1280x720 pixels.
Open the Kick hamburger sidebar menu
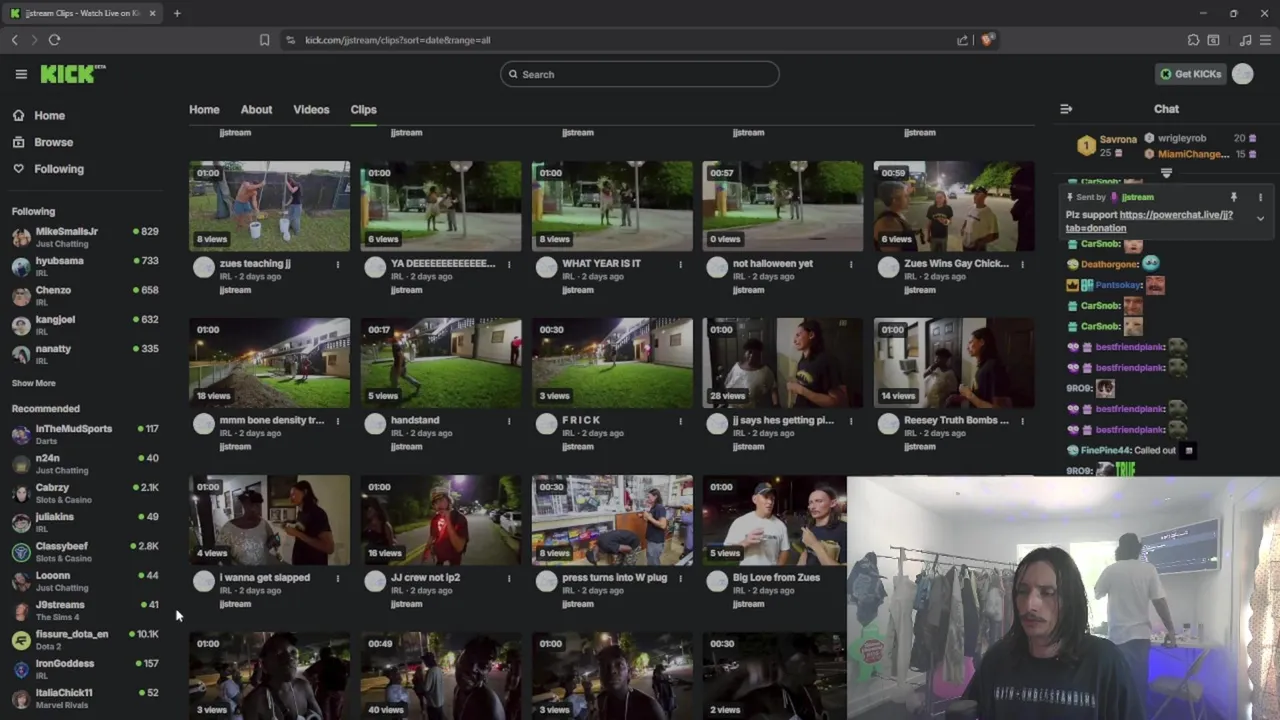[21, 74]
